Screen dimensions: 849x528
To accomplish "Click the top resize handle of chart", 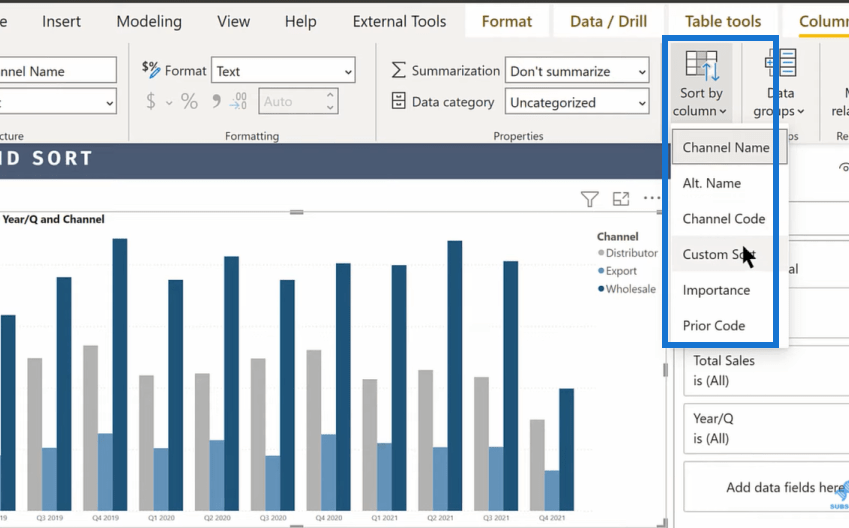I will 296,212.
